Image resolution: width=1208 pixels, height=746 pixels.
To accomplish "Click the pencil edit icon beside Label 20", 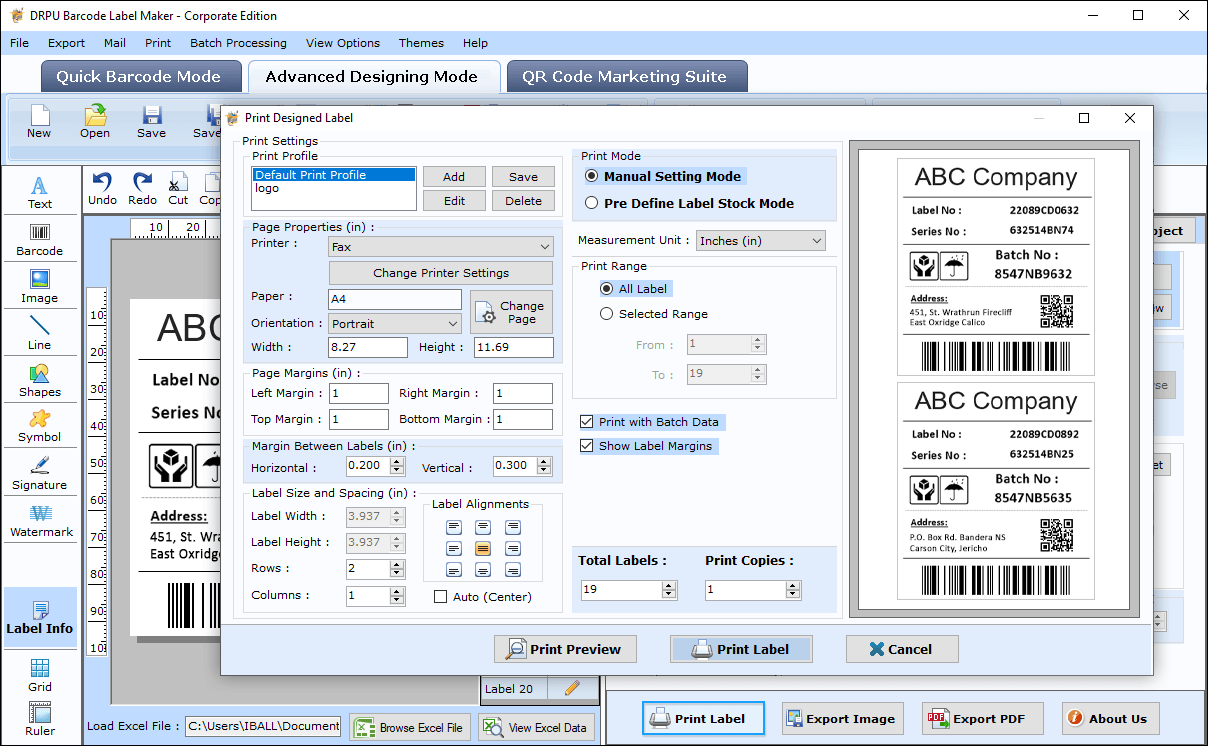I will [x=572, y=688].
